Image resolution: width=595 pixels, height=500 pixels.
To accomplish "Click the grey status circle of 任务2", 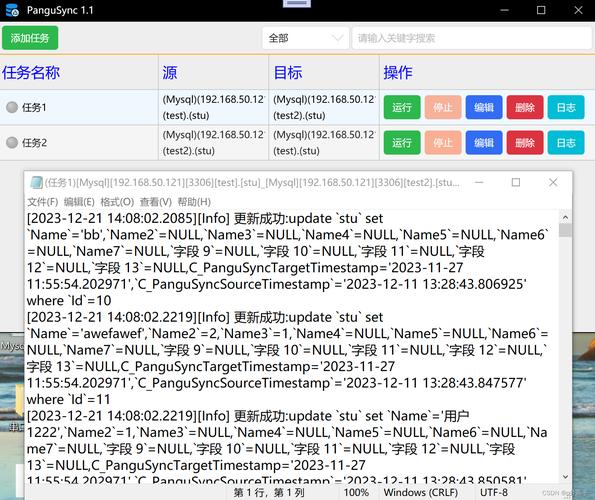I will coord(12,143).
